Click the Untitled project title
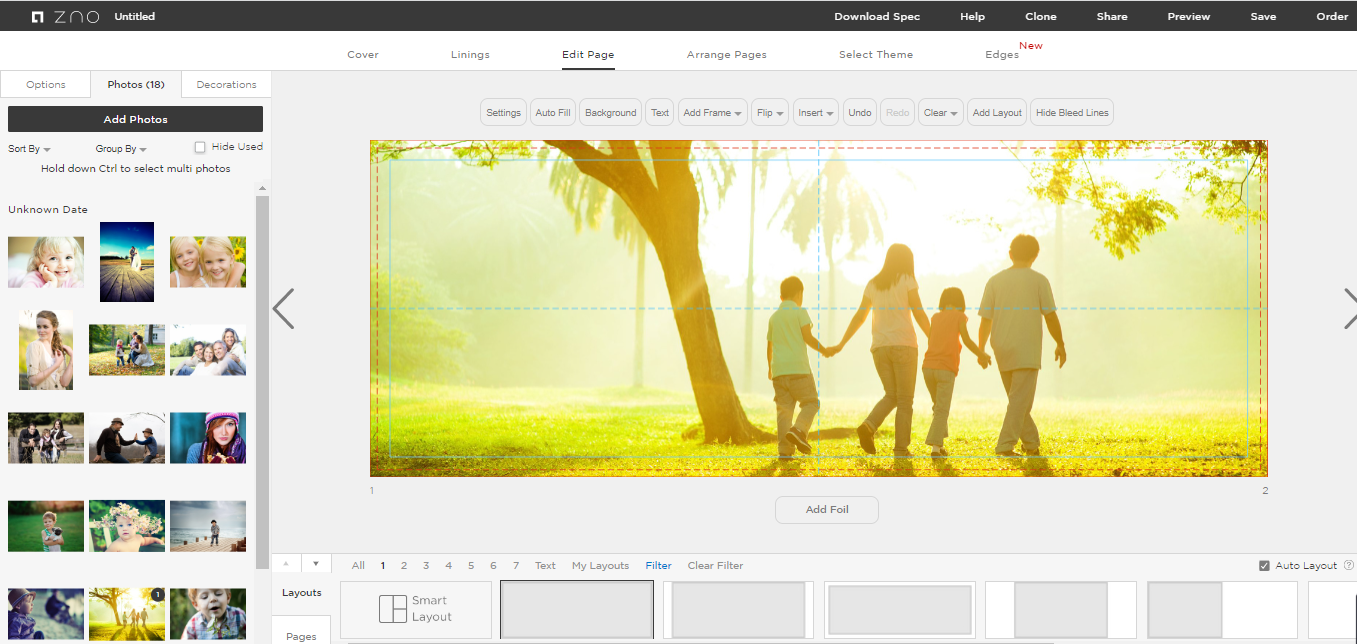The image size is (1357, 644). (135, 16)
